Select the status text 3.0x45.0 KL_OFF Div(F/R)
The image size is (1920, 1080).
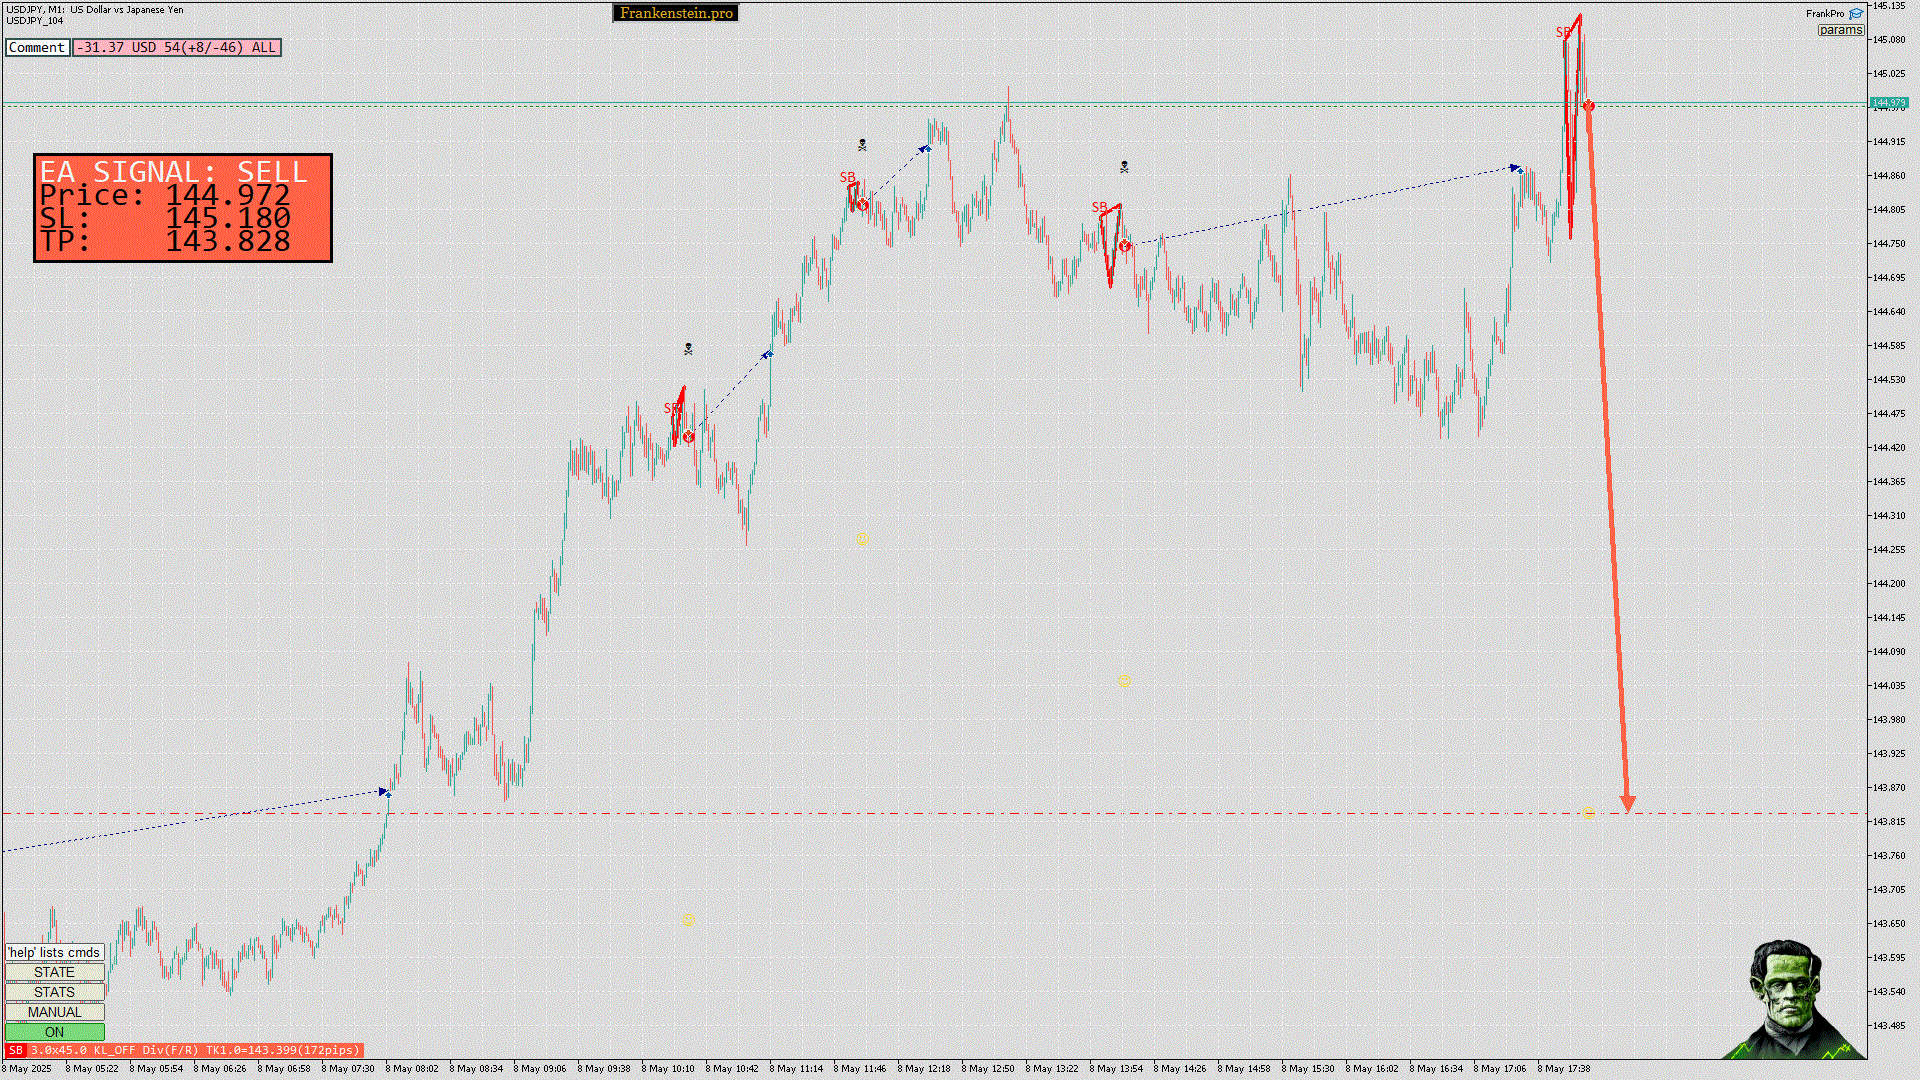[115, 1050]
